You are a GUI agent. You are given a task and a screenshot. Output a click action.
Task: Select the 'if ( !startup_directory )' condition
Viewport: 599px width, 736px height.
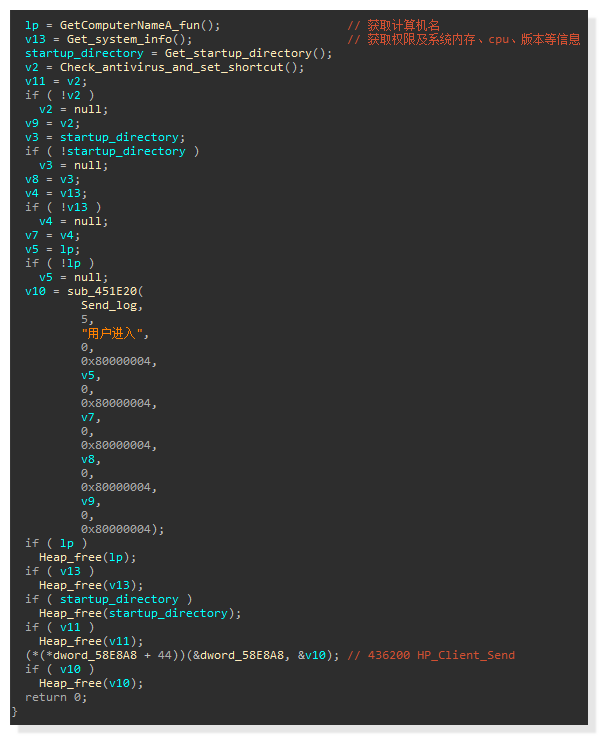pyautogui.click(x=112, y=151)
